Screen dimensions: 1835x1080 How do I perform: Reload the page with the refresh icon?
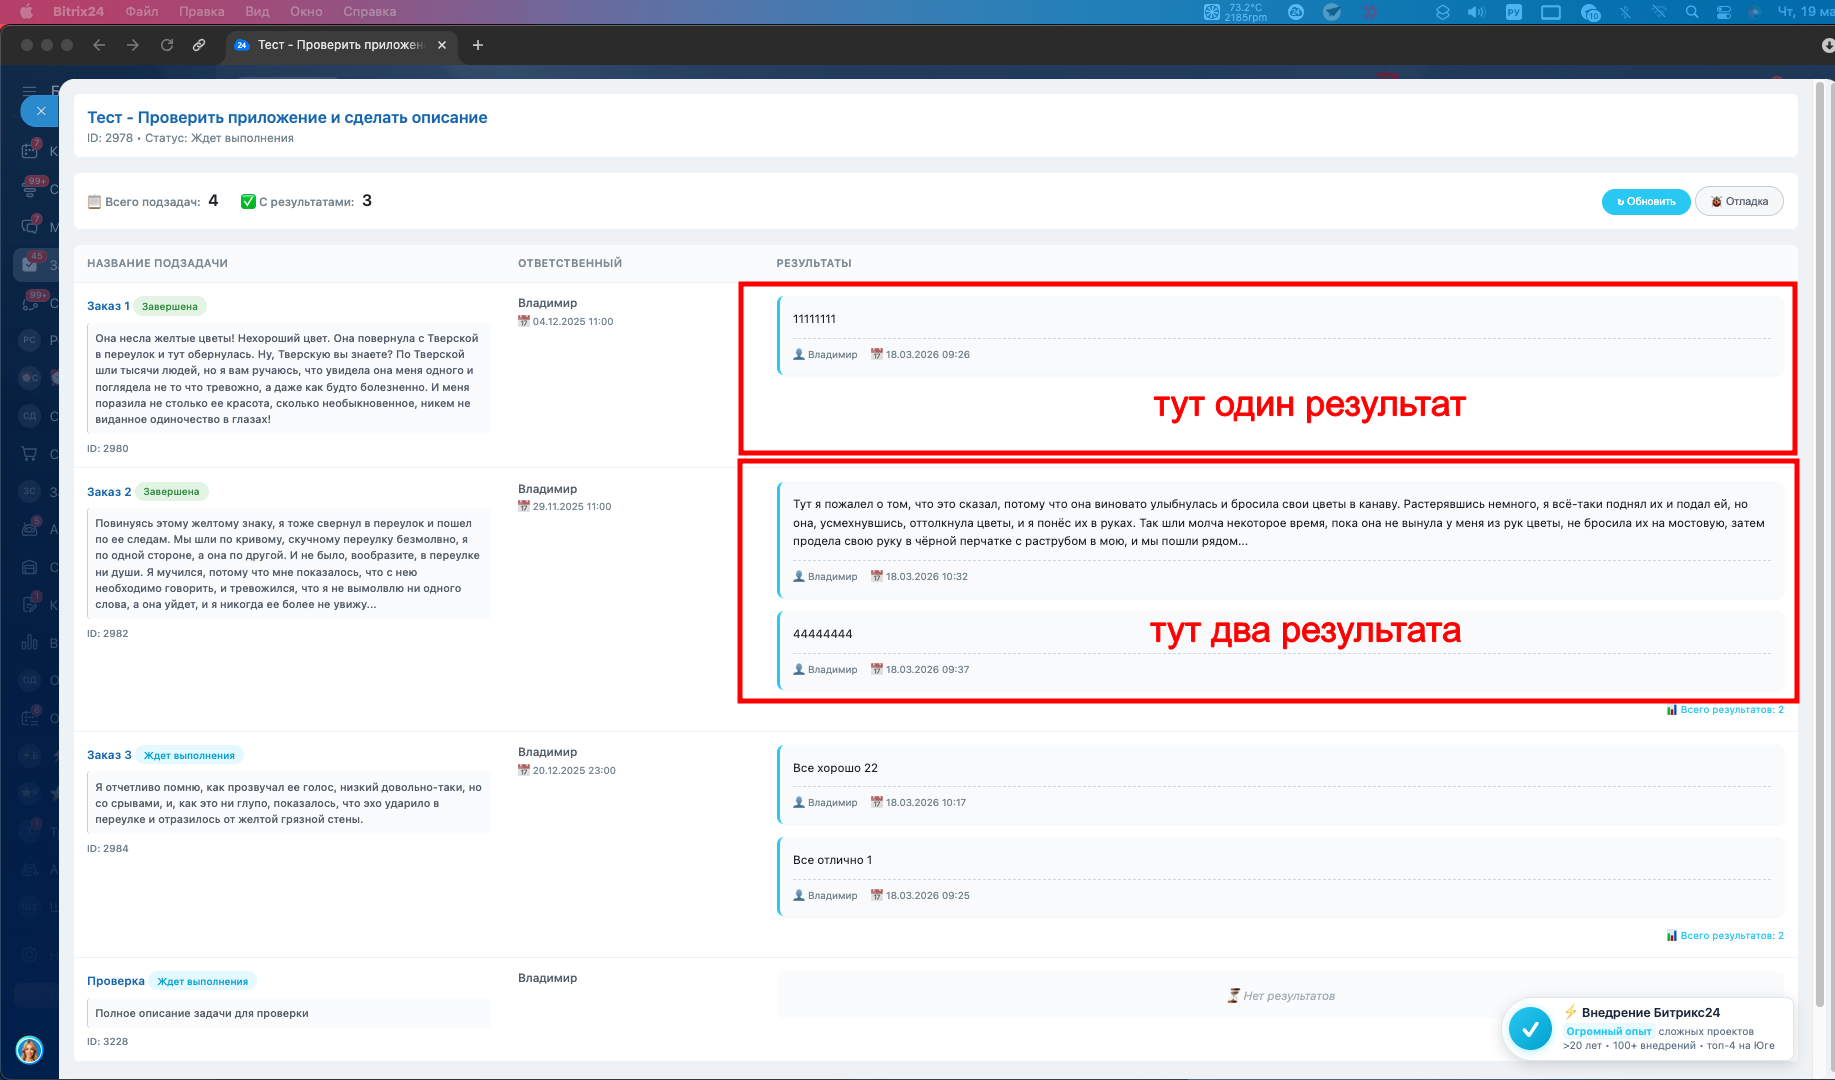[167, 45]
